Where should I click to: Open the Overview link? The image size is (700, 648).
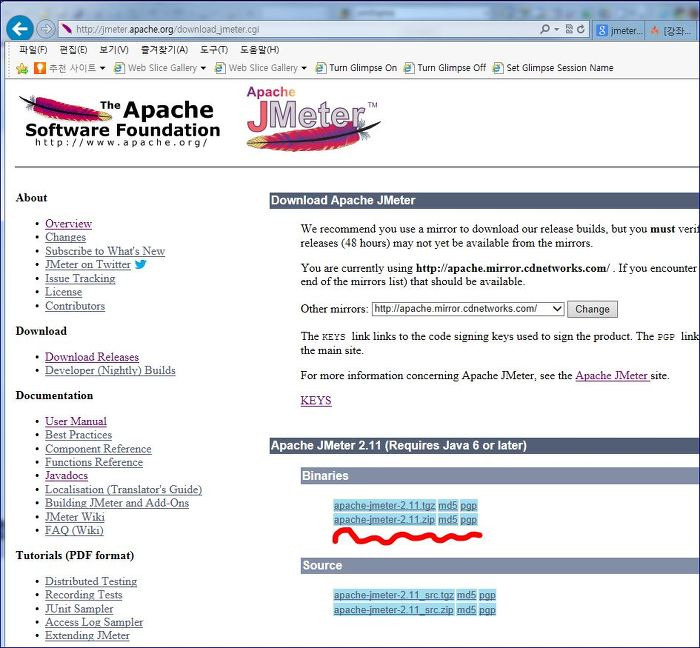tap(68, 224)
